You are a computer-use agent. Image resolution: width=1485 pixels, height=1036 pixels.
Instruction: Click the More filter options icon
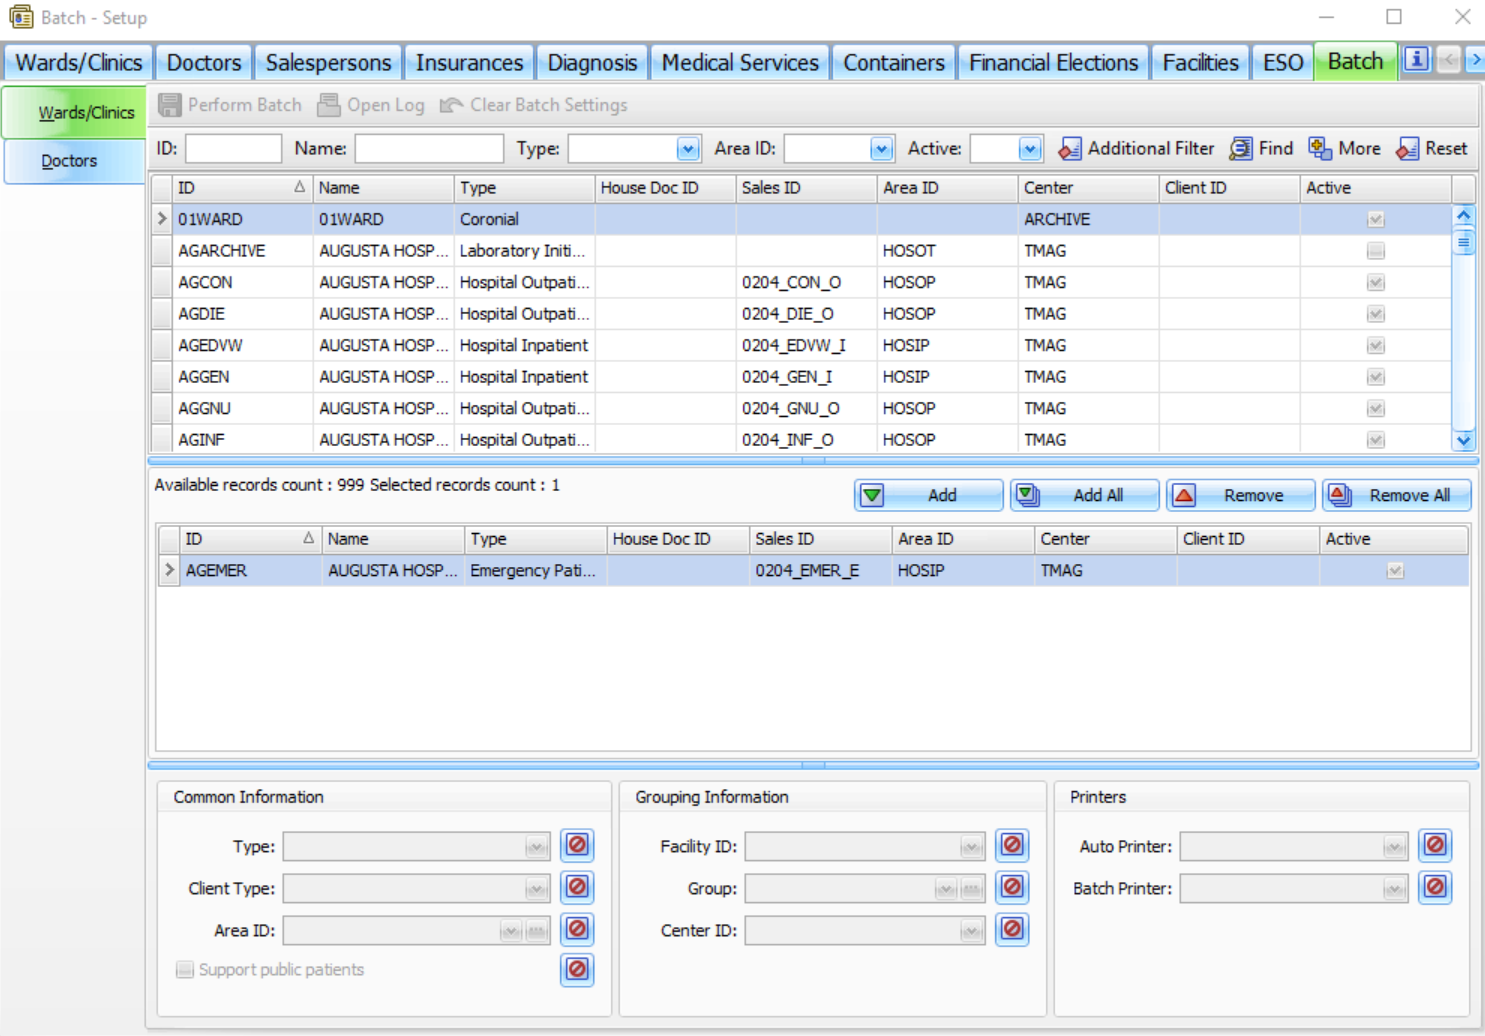(1320, 149)
